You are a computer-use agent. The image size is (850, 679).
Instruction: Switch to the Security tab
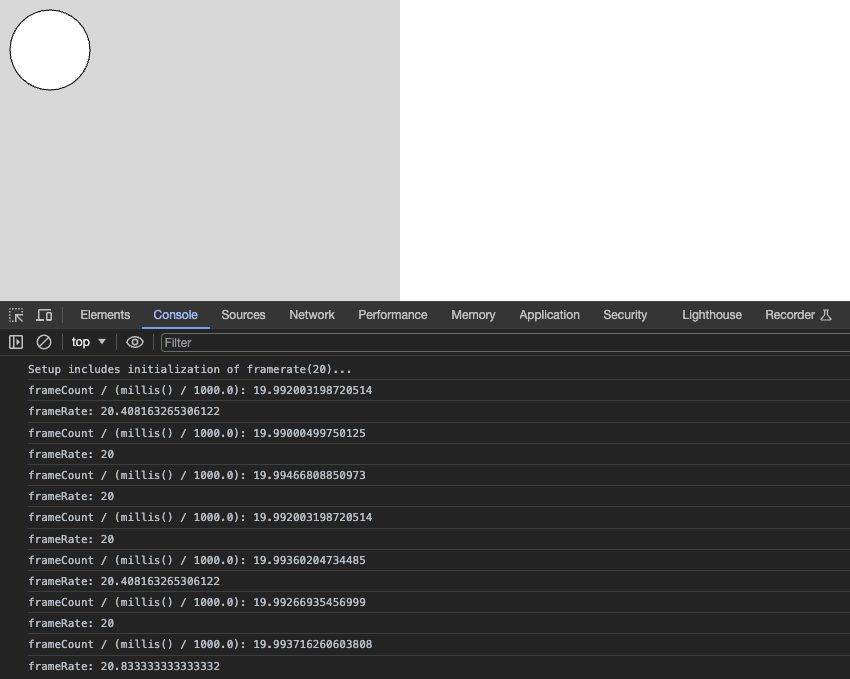click(624, 315)
